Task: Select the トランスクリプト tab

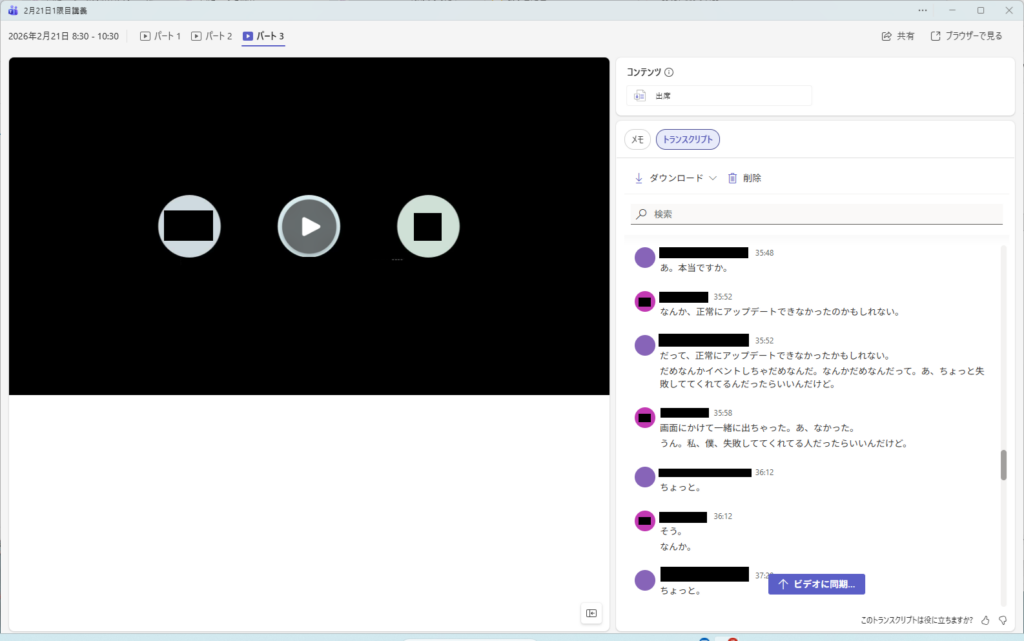Action: click(688, 140)
